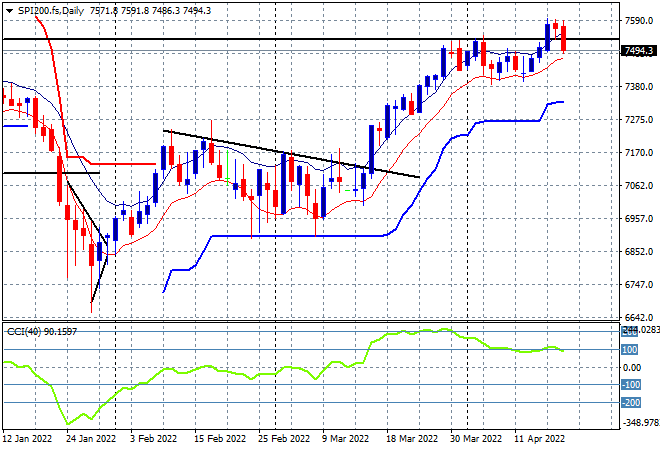Click the 12 Jan 2022 date label
Screen dimensions: 660x450
27,439
